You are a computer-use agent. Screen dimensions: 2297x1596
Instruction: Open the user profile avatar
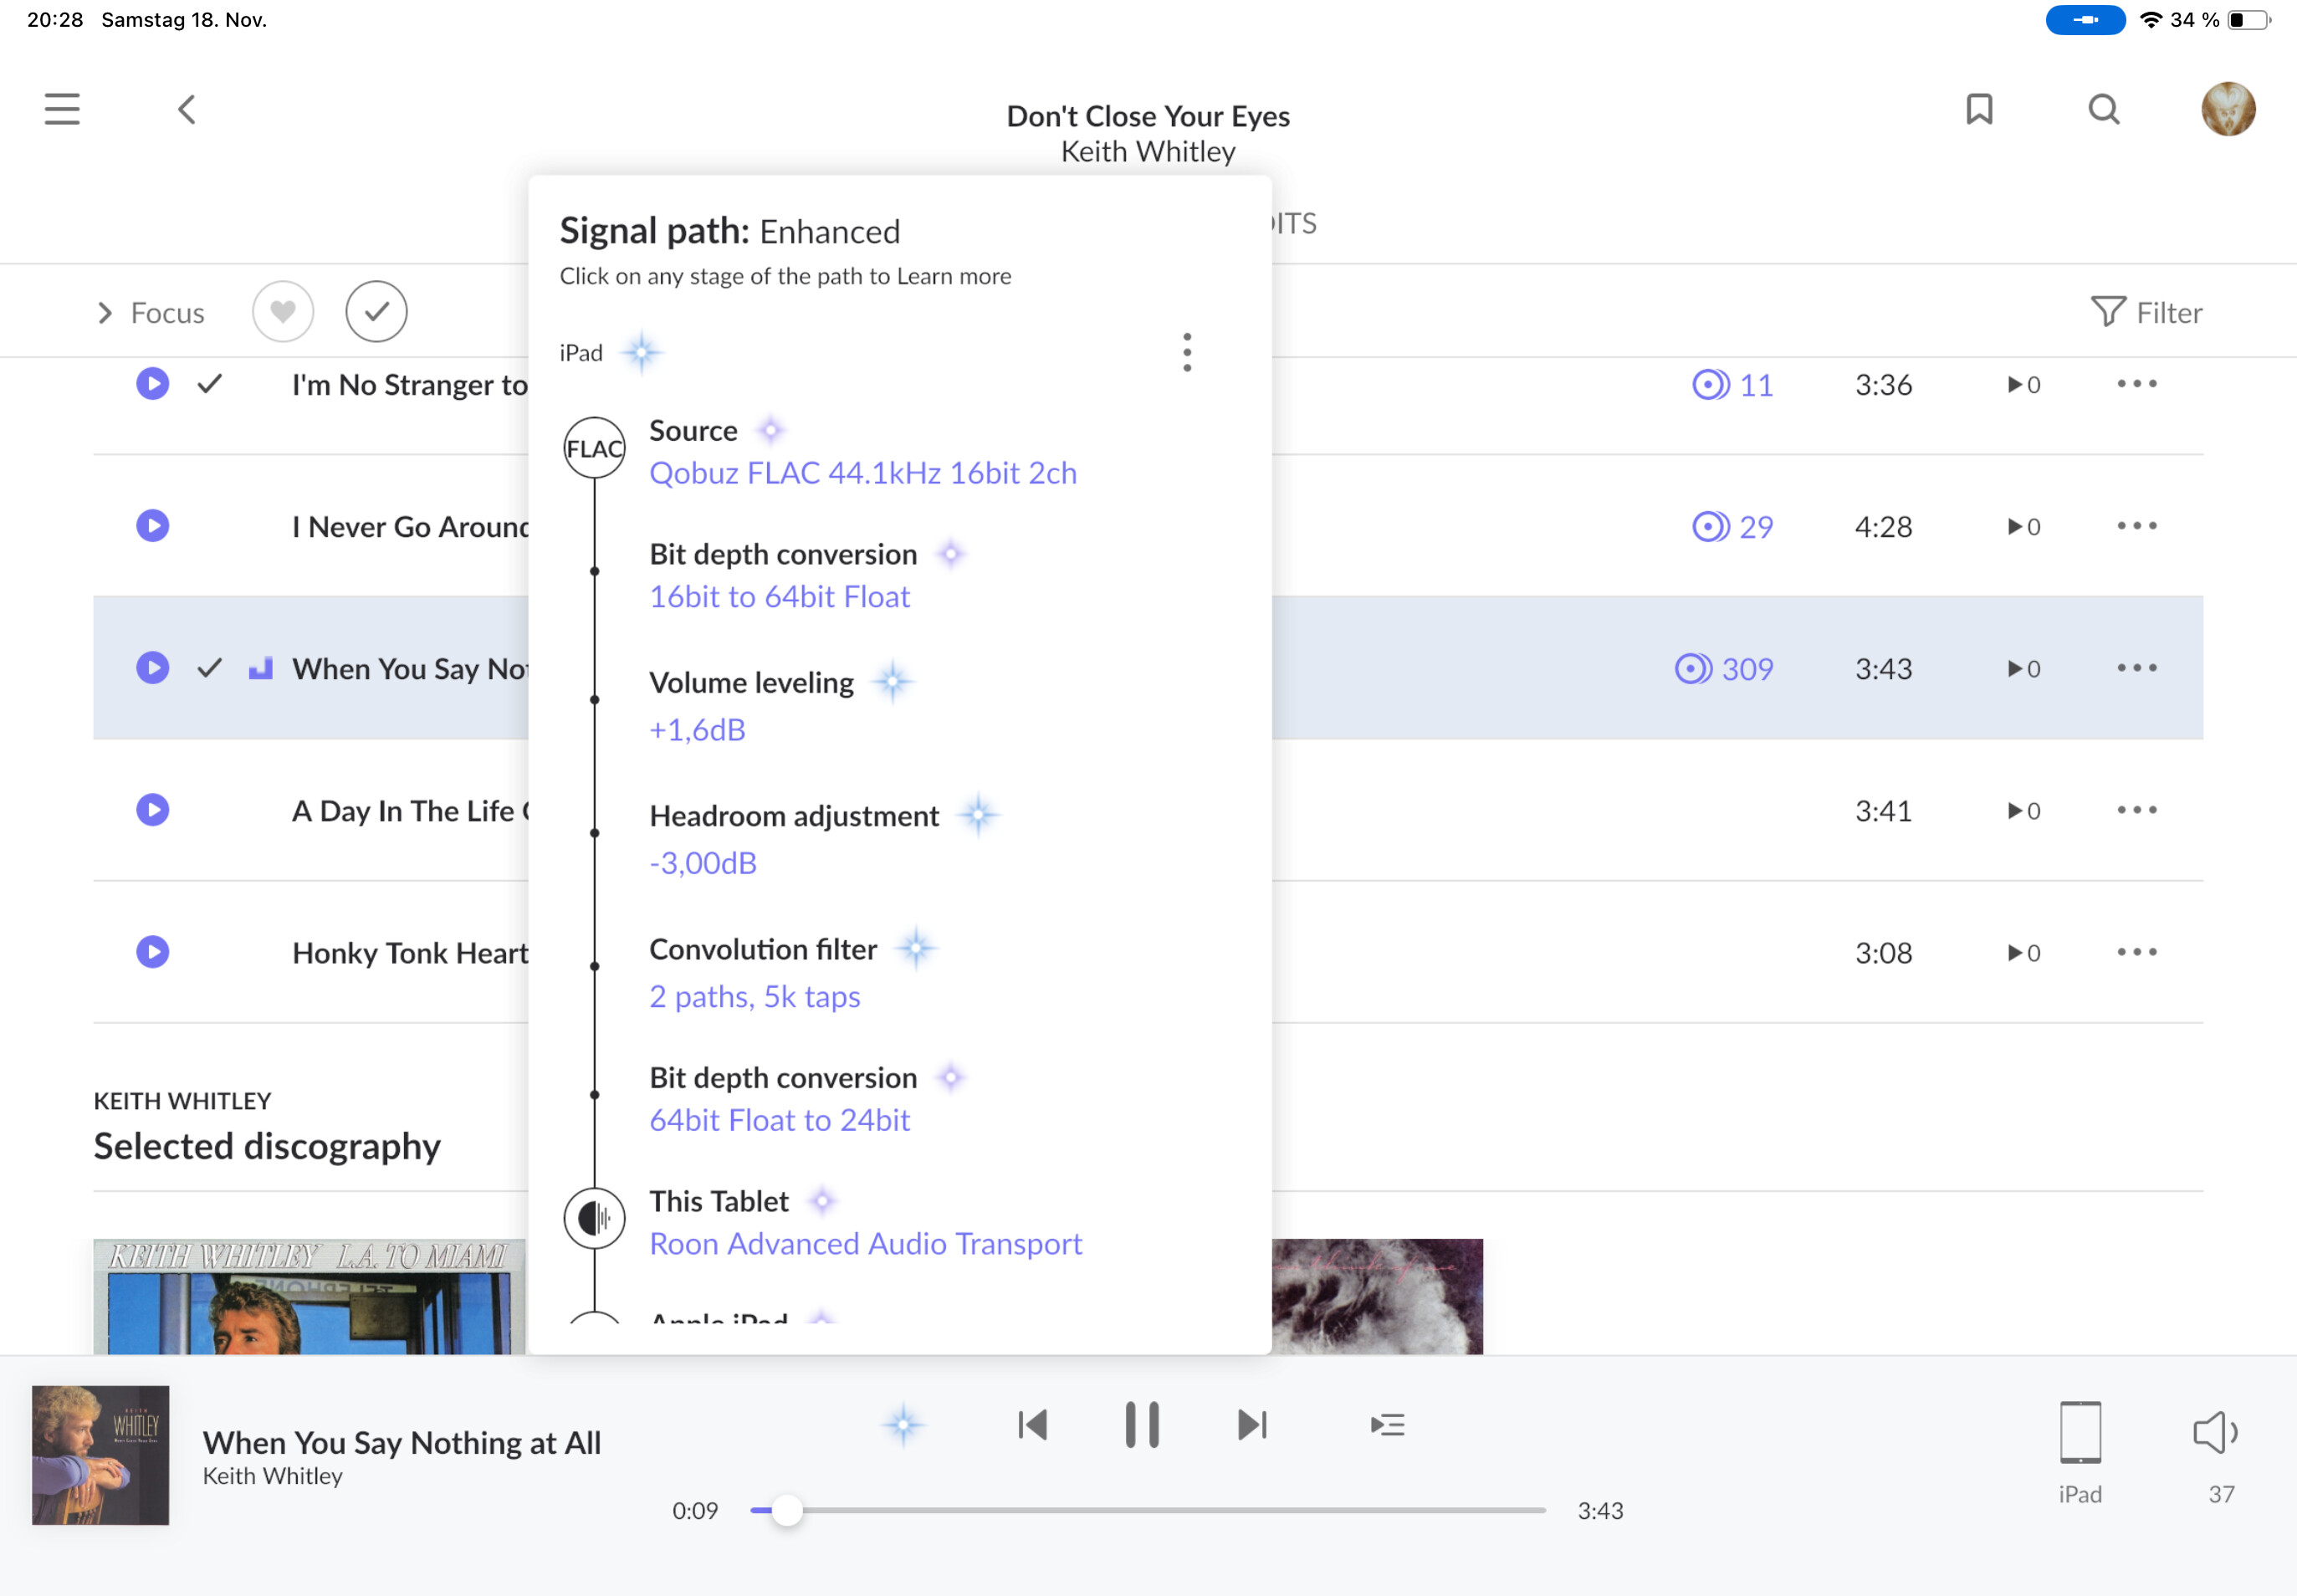pos(2228,109)
